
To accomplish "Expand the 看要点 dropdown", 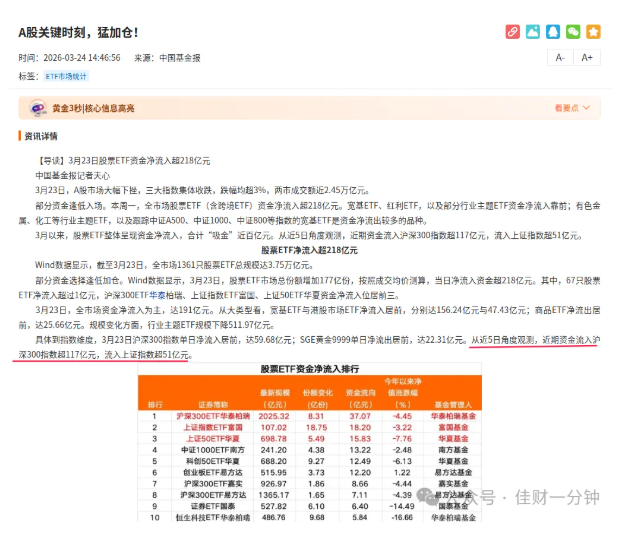I will [572, 108].
